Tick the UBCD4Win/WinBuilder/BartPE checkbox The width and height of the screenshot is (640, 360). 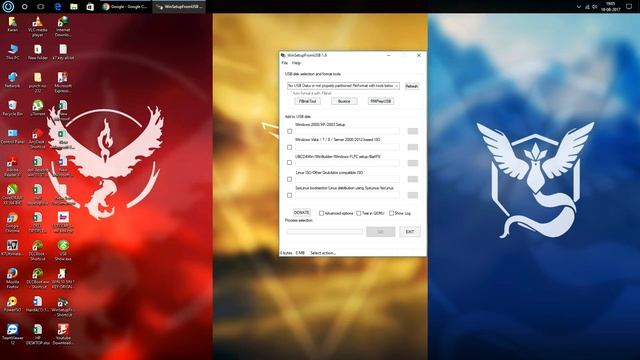(x=289, y=162)
